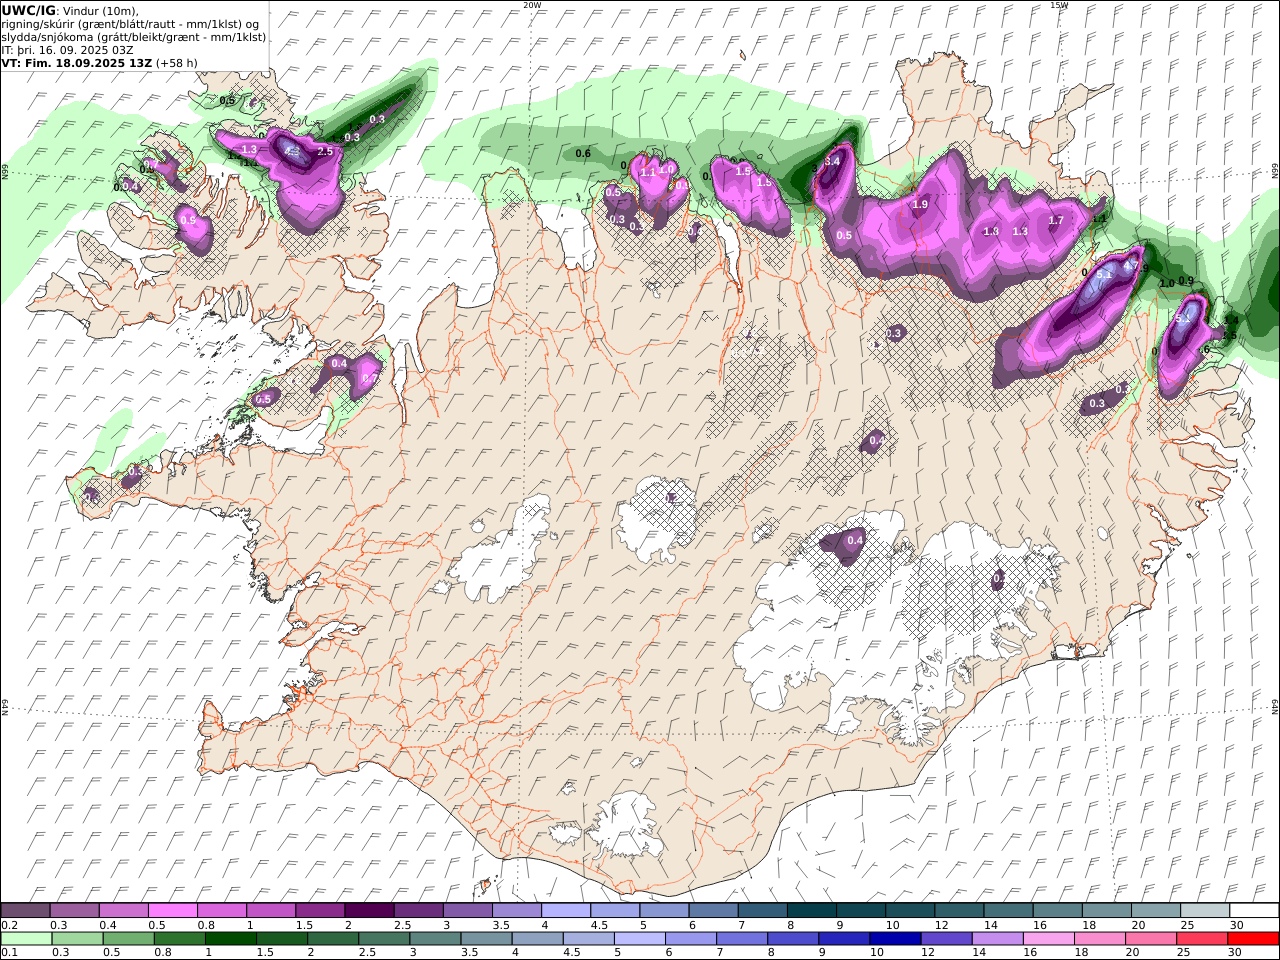Pick bottom-row legend swatch between 1 and 1.5

point(231,939)
